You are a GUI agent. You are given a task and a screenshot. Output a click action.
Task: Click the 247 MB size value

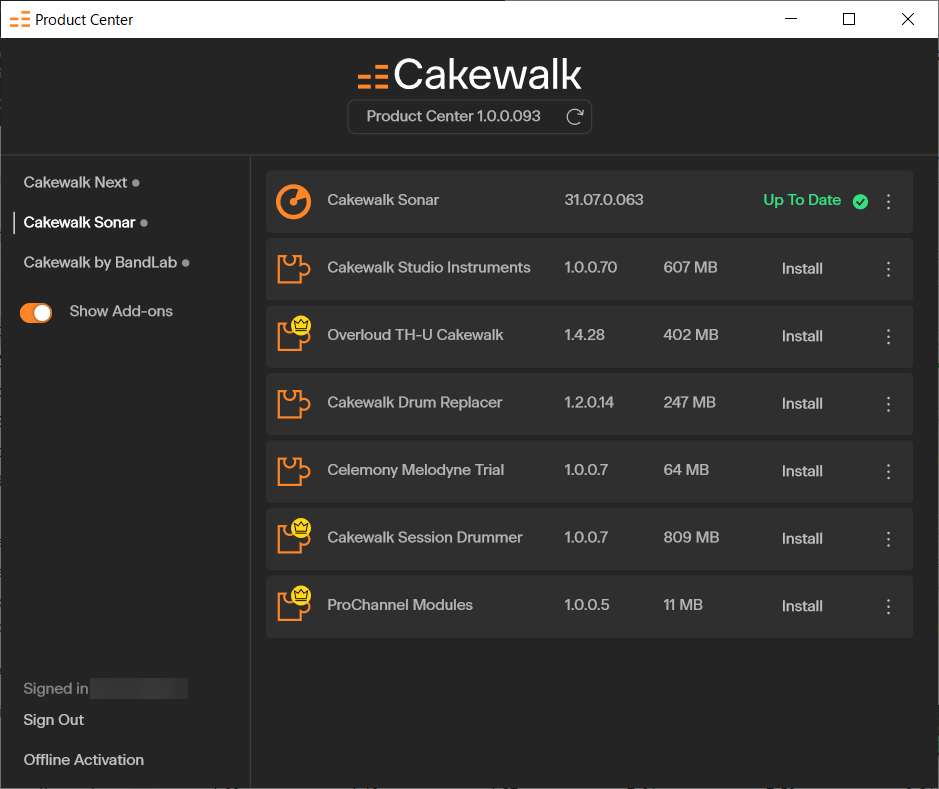coord(689,402)
